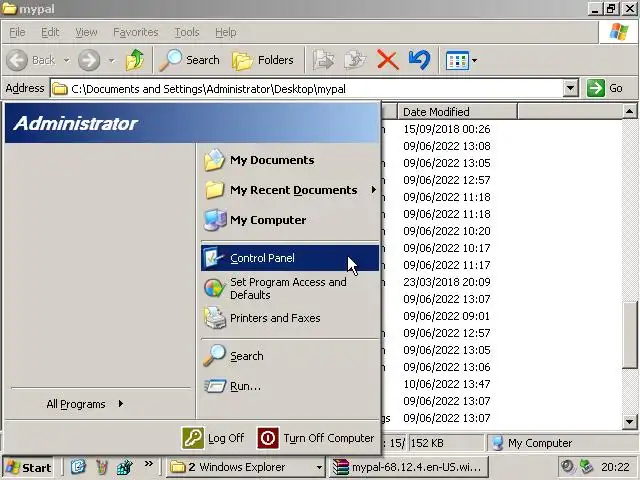Click the vertical scrollbar thumb
The height and width of the screenshot is (480, 640).
click(629, 336)
